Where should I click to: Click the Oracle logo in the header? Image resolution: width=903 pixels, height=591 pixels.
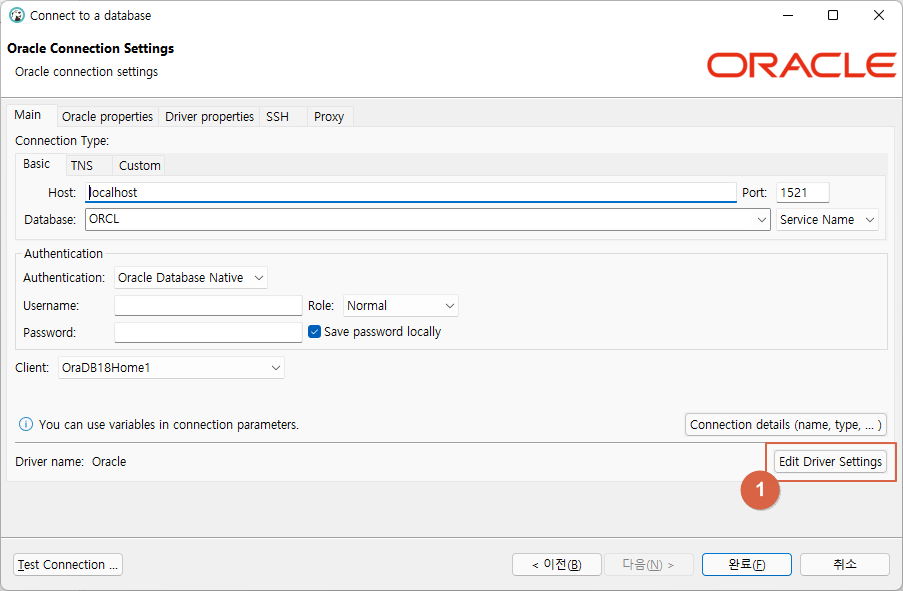pos(801,65)
